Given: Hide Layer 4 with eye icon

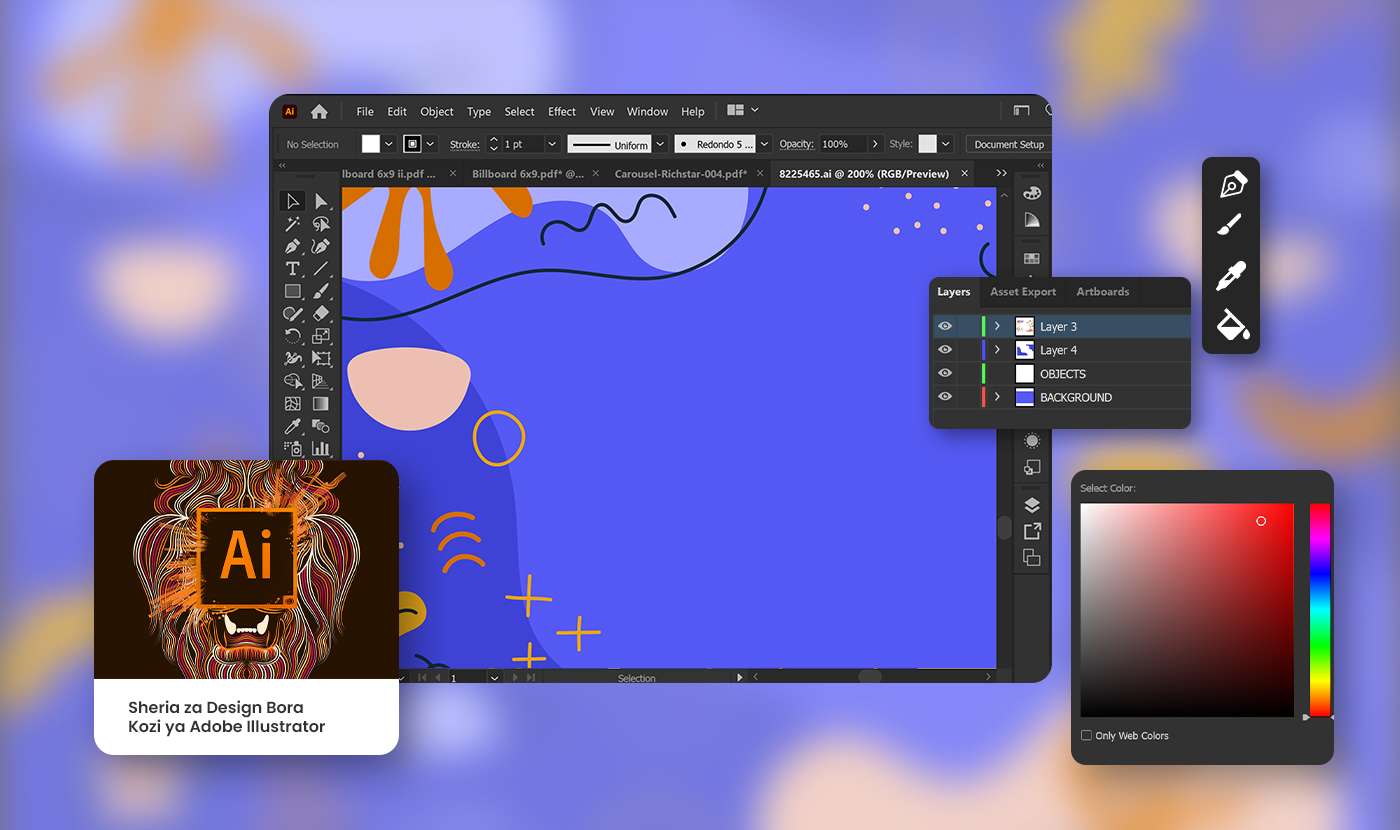Looking at the screenshot, I should pyautogui.click(x=944, y=350).
